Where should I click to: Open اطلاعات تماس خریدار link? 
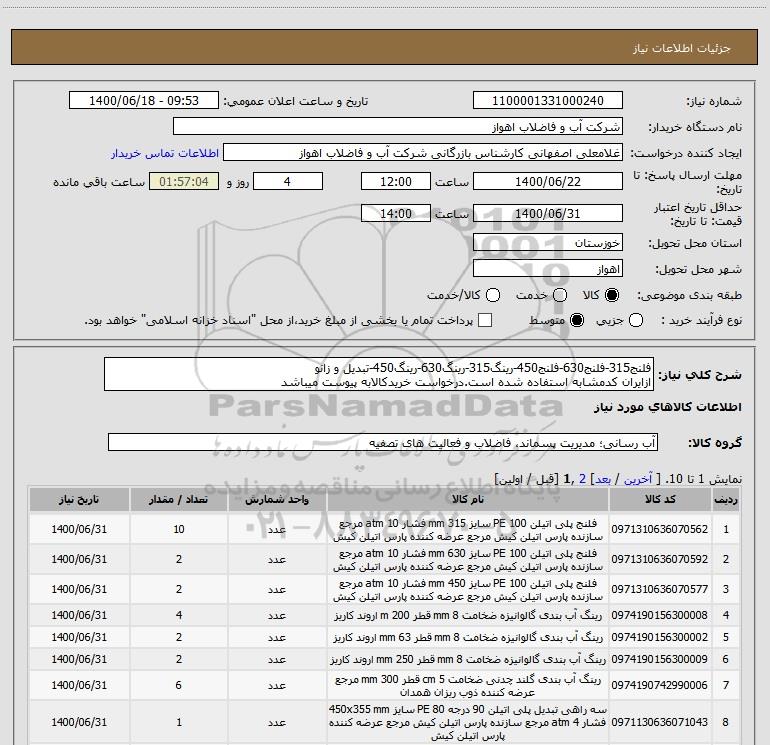pyautogui.click(x=165, y=153)
